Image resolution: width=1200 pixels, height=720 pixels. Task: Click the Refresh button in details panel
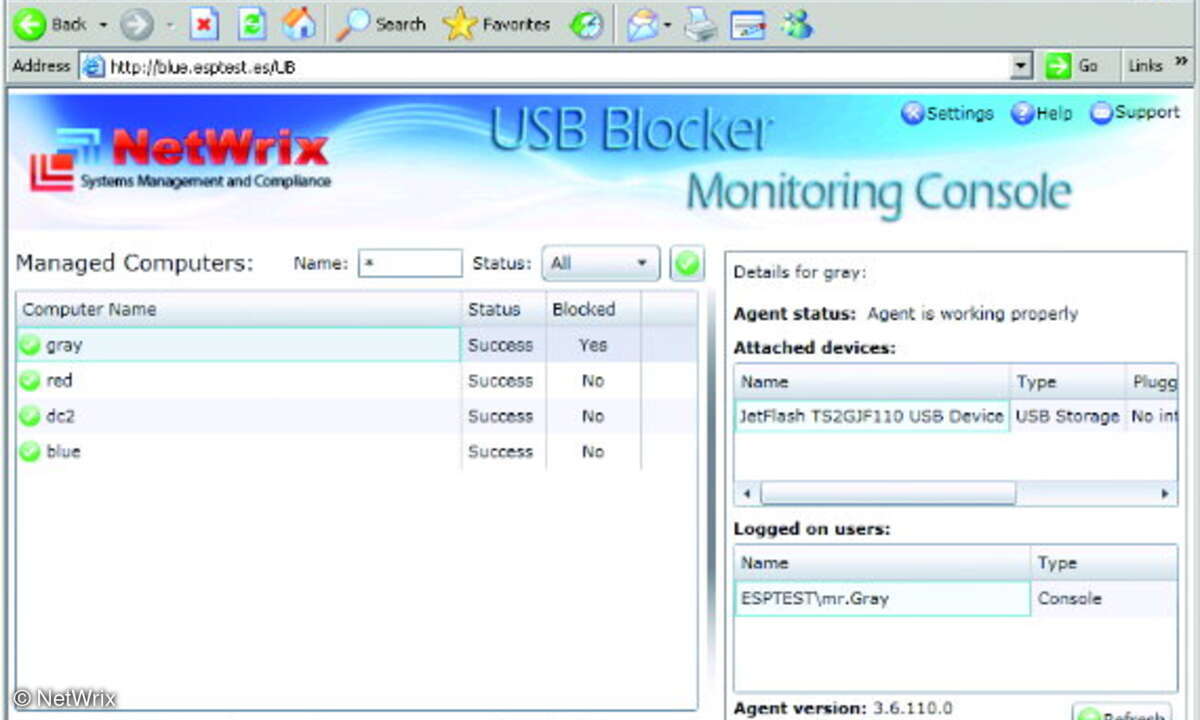tap(1121, 712)
